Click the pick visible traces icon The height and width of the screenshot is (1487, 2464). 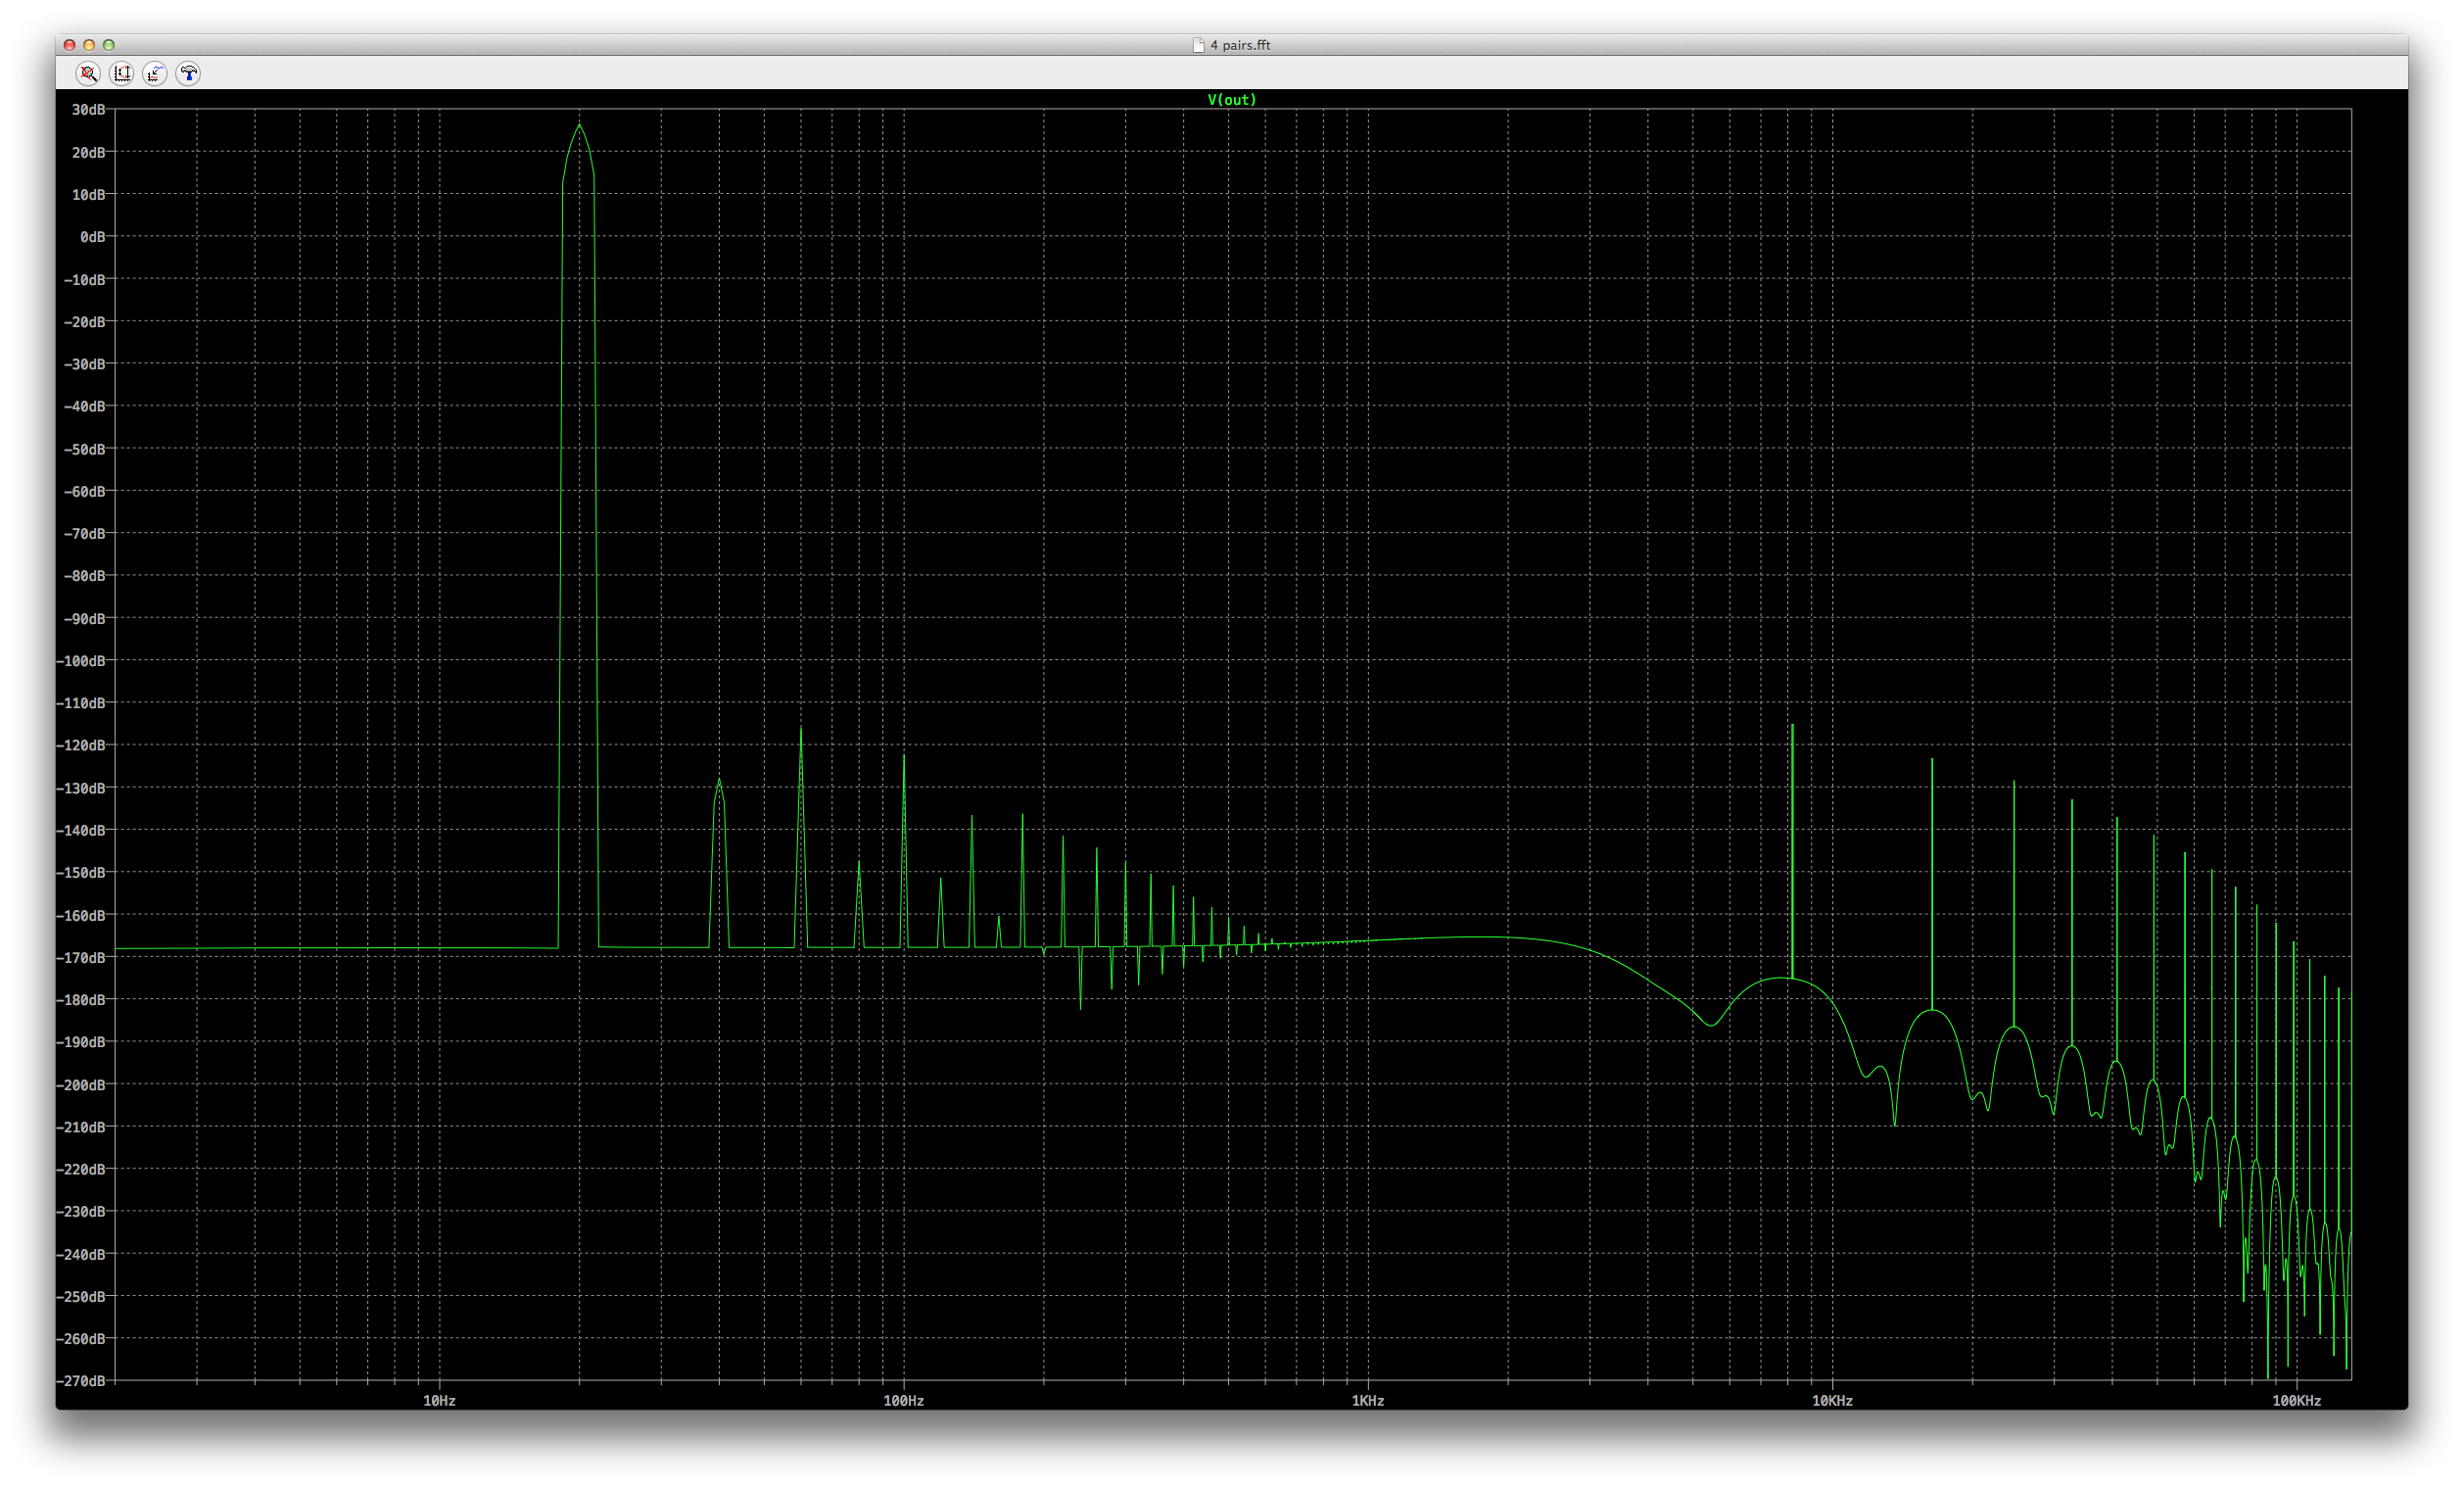tap(155, 73)
